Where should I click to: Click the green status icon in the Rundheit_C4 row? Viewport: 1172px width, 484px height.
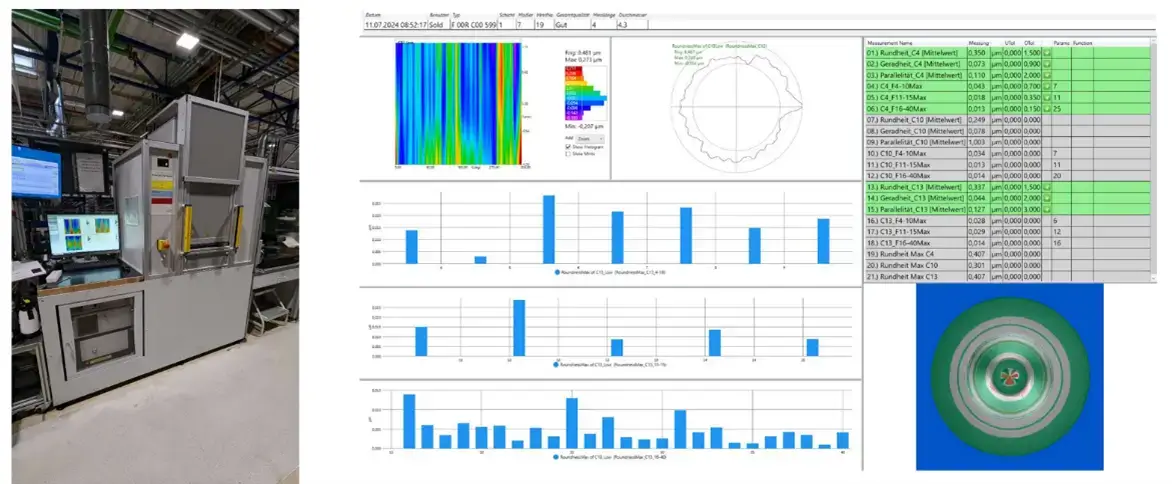tap(1047, 53)
